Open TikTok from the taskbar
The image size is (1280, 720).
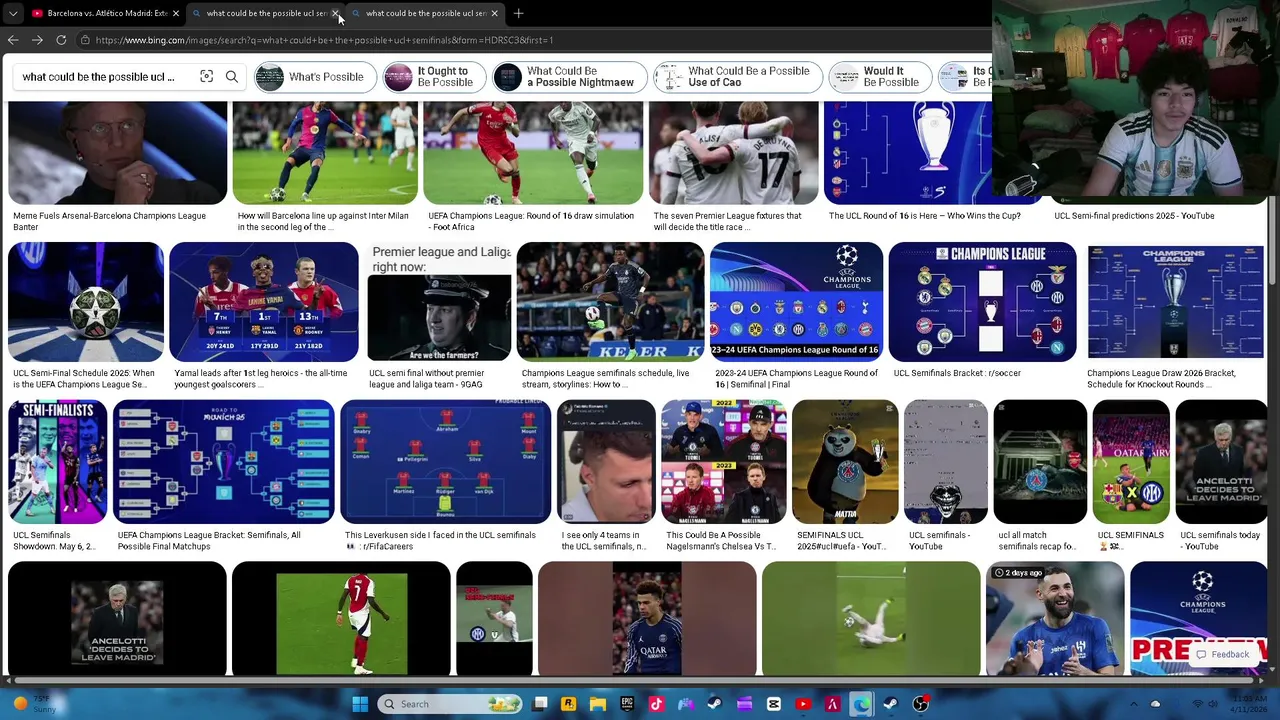pos(656,704)
